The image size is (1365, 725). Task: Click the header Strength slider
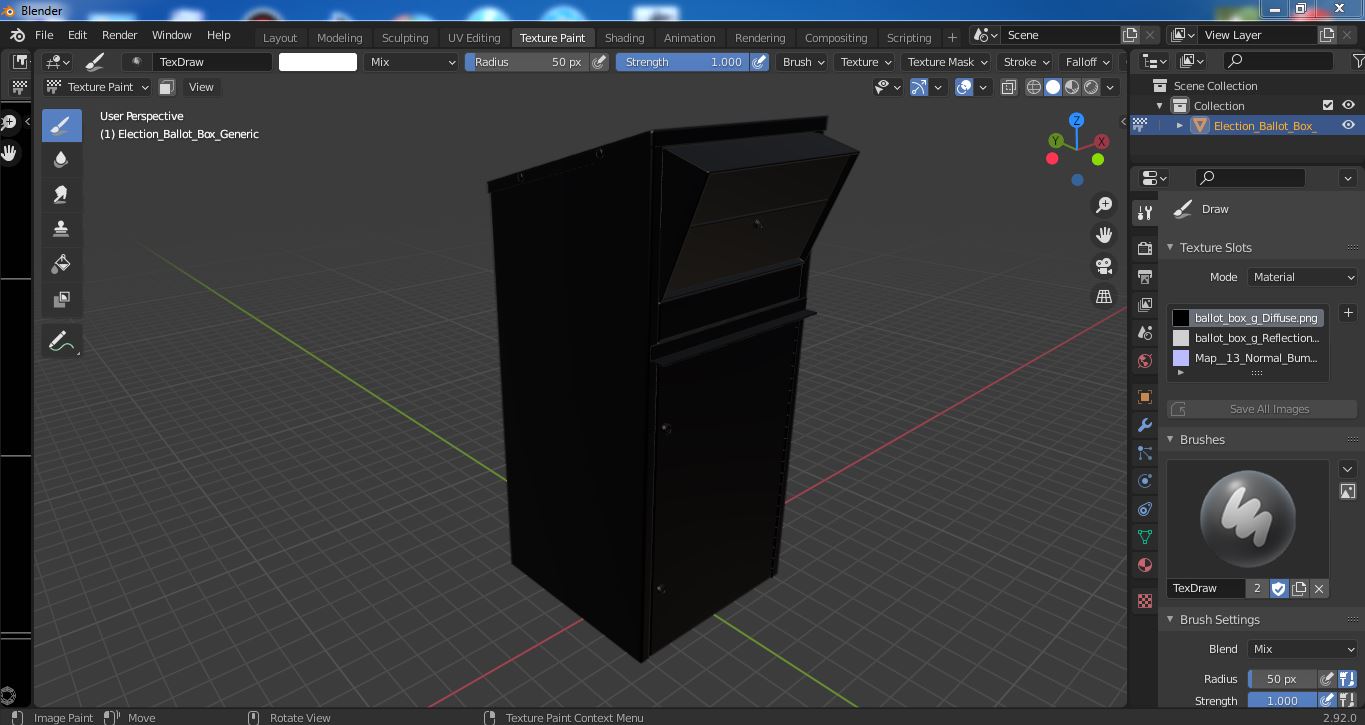682,62
